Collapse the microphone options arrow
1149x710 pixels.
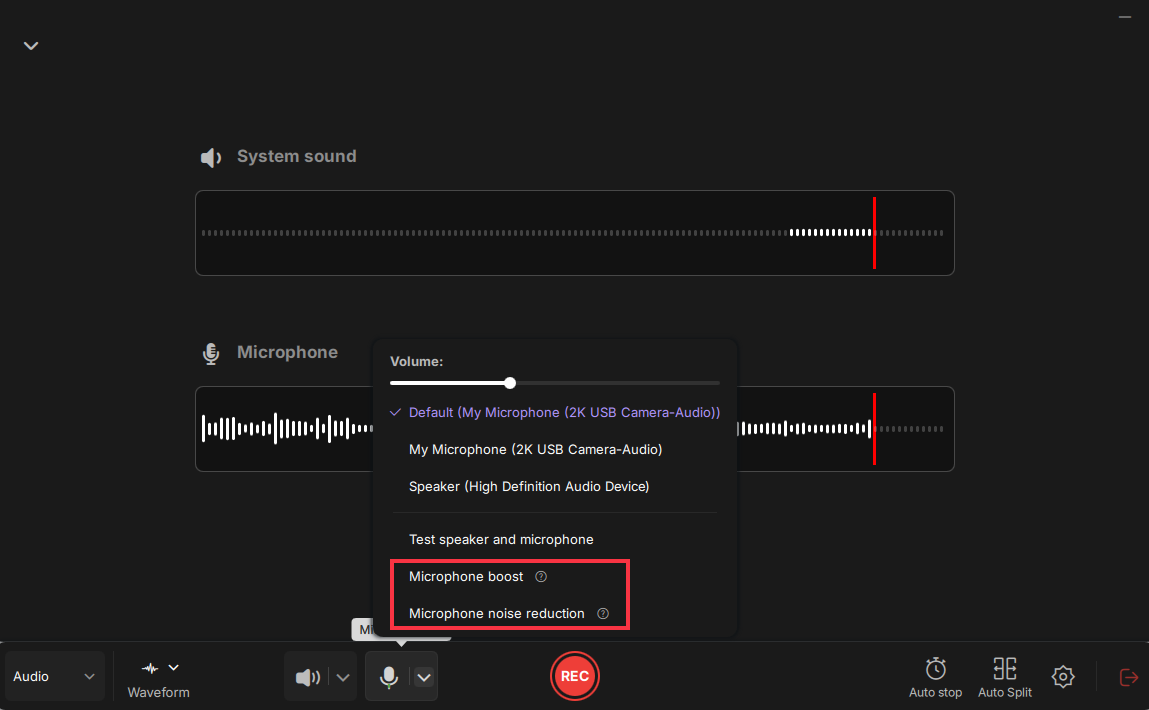[x=424, y=677]
